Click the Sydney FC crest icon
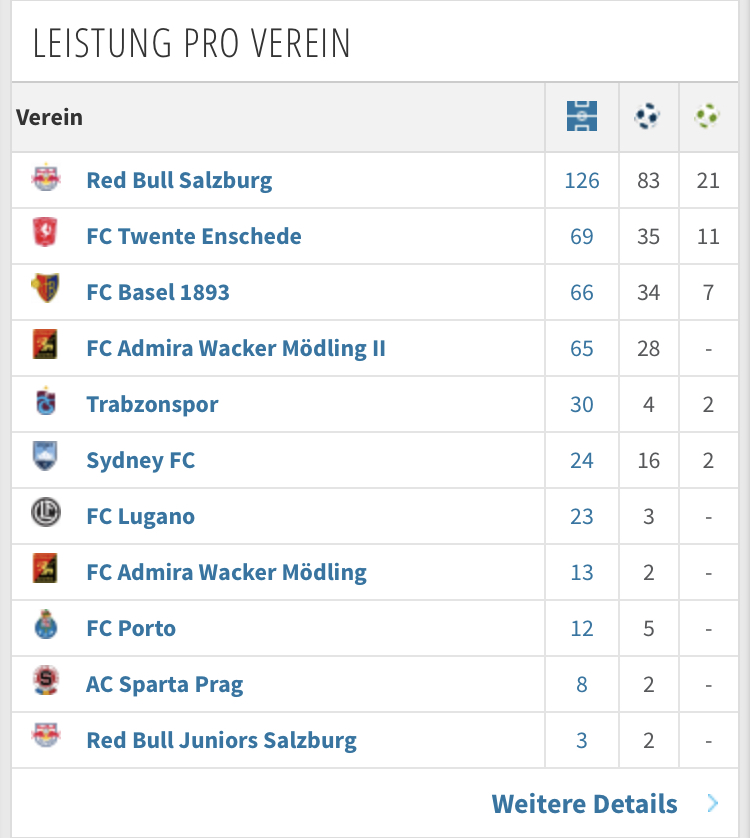Viewport: 750px width, 838px height. pyautogui.click(x=45, y=456)
